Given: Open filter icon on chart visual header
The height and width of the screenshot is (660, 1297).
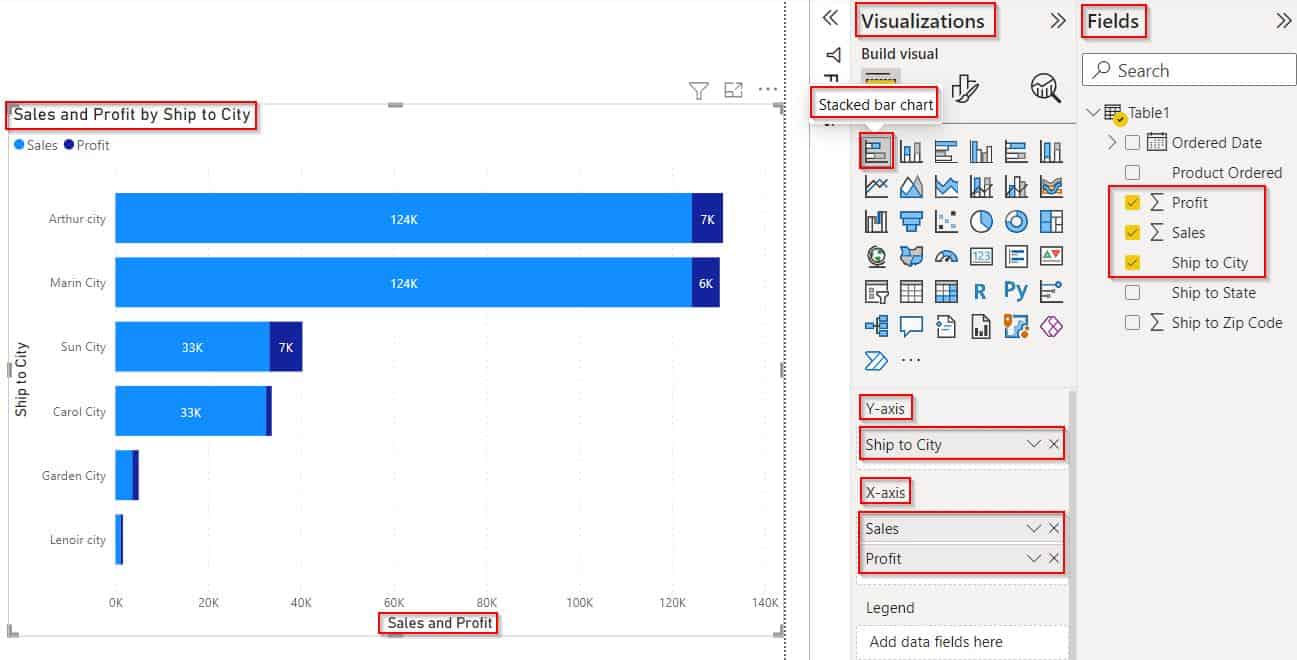Looking at the screenshot, I should (699, 91).
